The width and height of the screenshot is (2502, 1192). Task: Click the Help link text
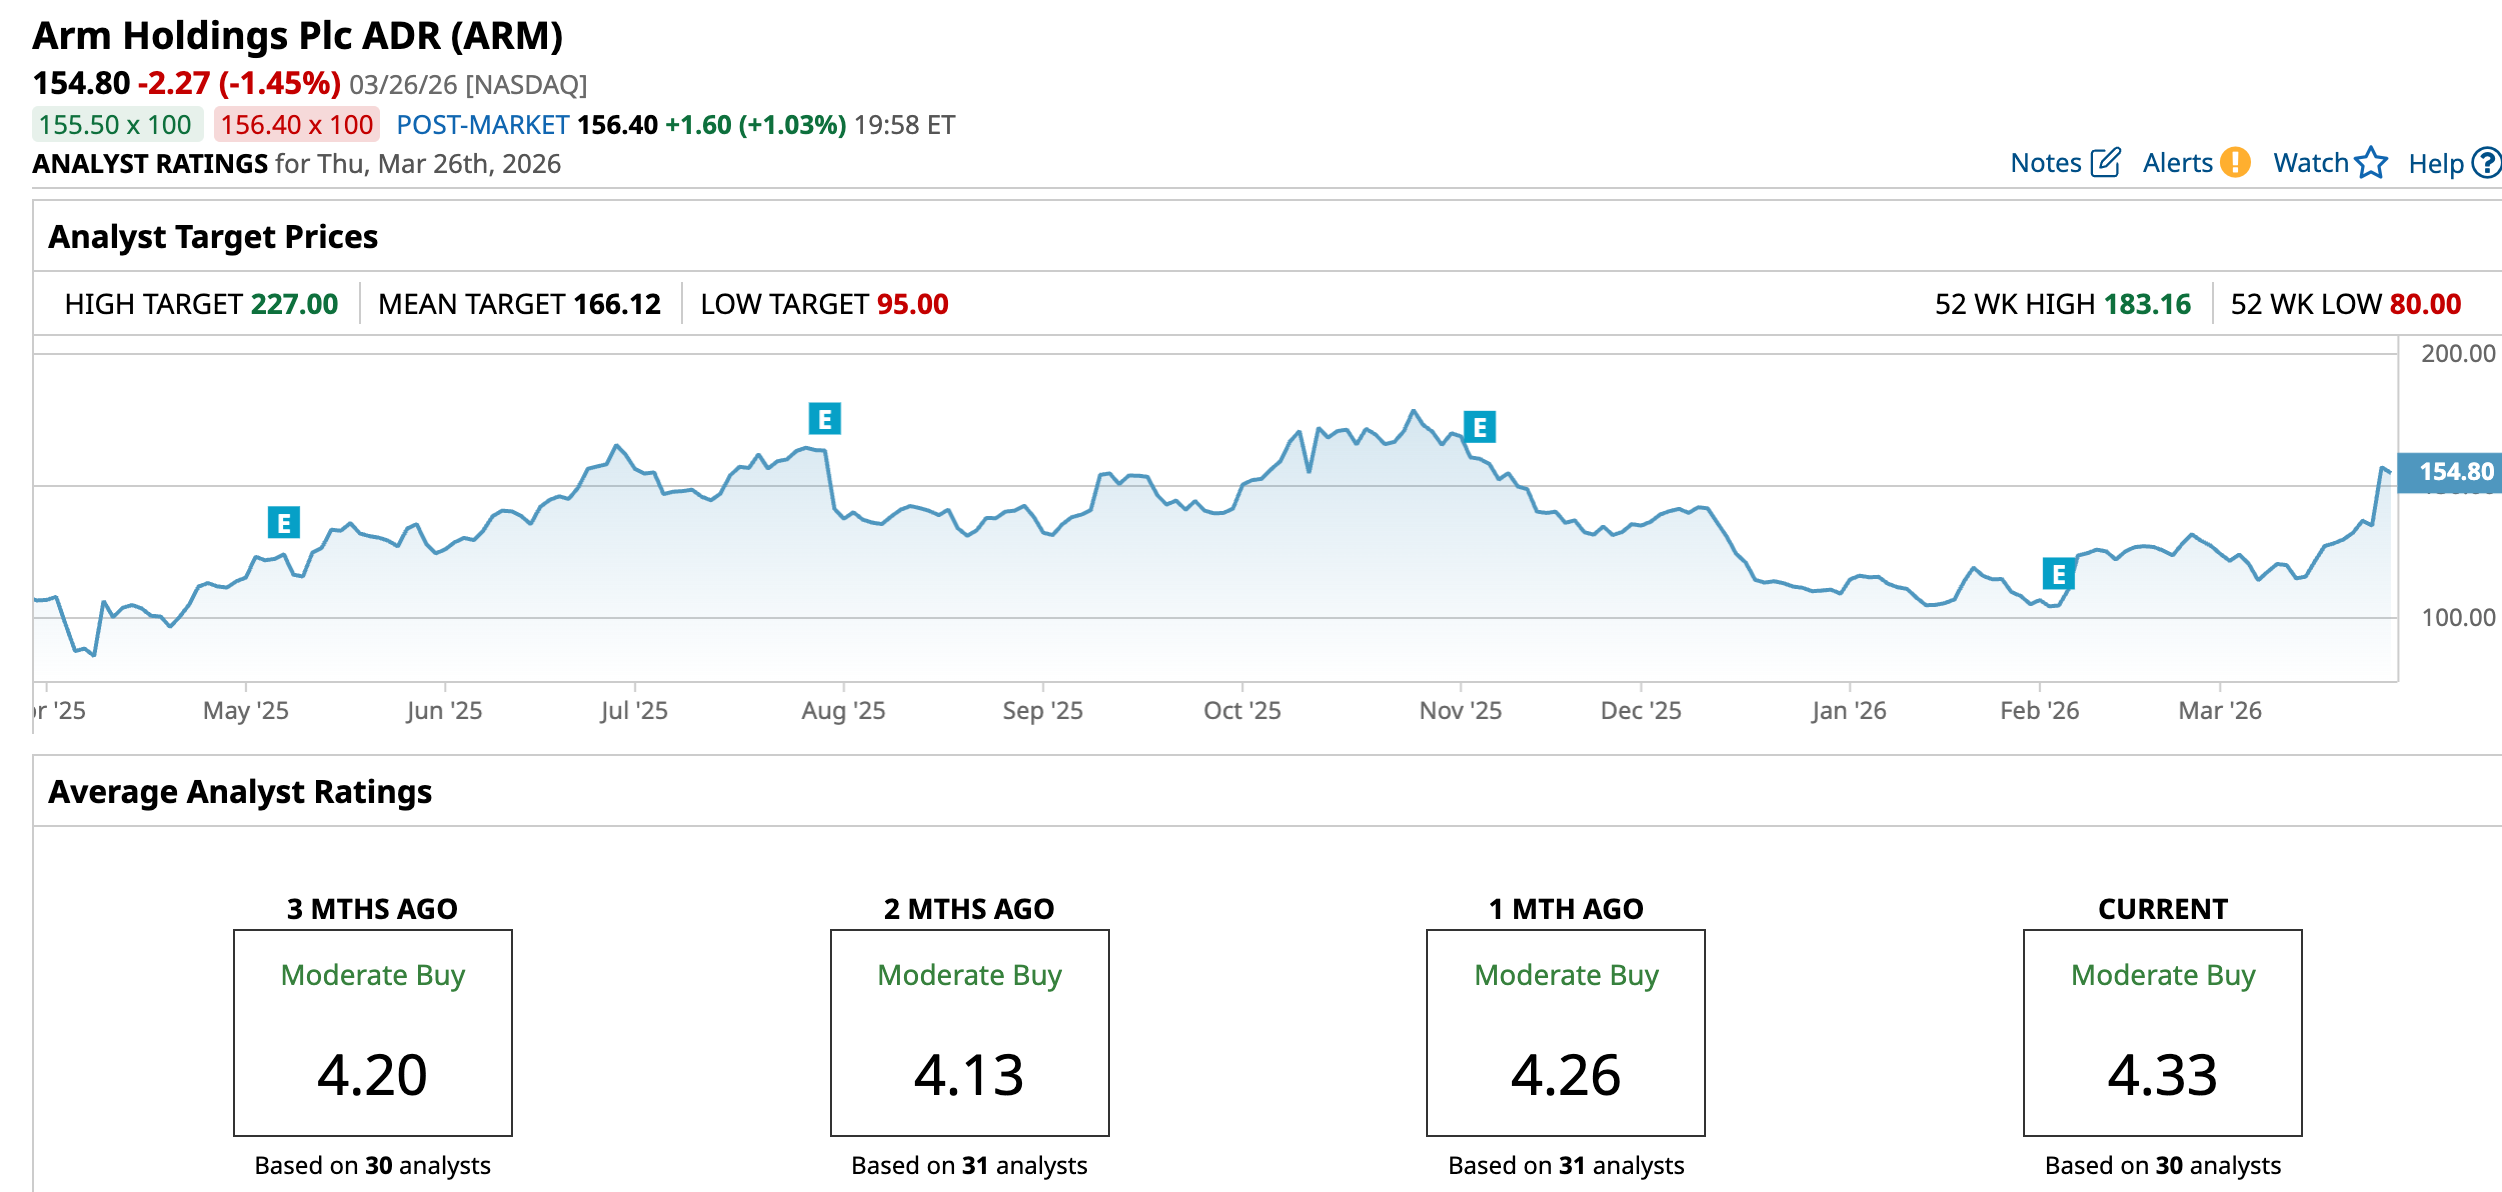pyautogui.click(x=2435, y=164)
